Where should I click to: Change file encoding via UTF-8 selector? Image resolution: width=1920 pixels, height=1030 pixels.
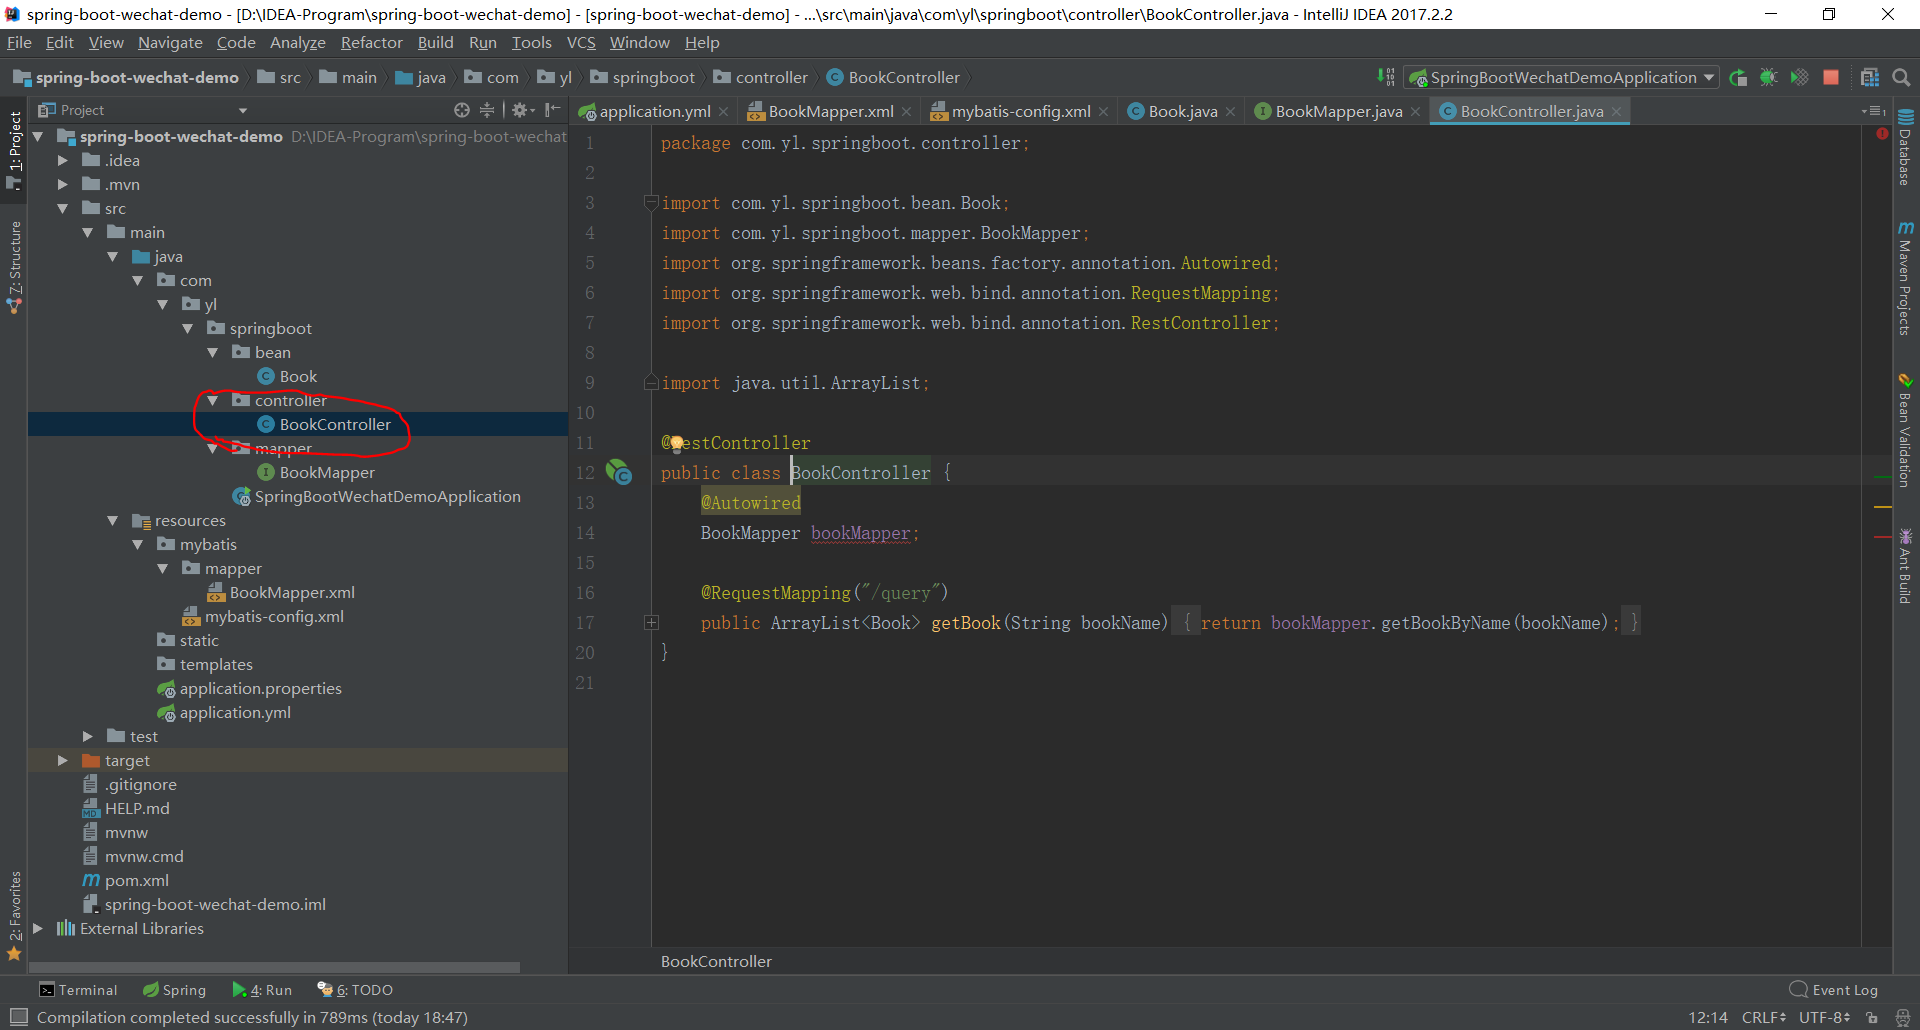(1825, 1017)
